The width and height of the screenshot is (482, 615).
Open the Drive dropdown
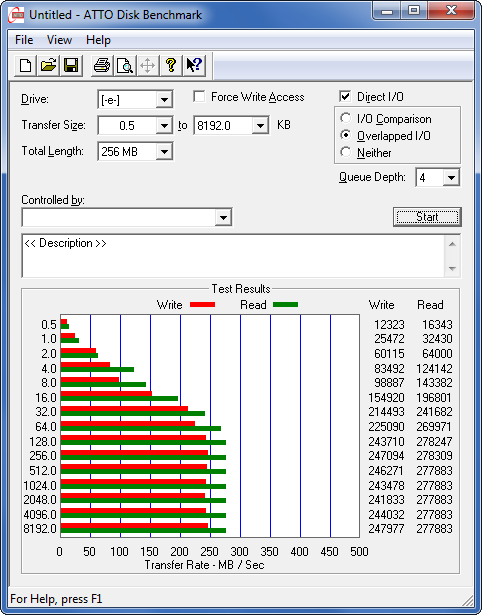(x=164, y=100)
